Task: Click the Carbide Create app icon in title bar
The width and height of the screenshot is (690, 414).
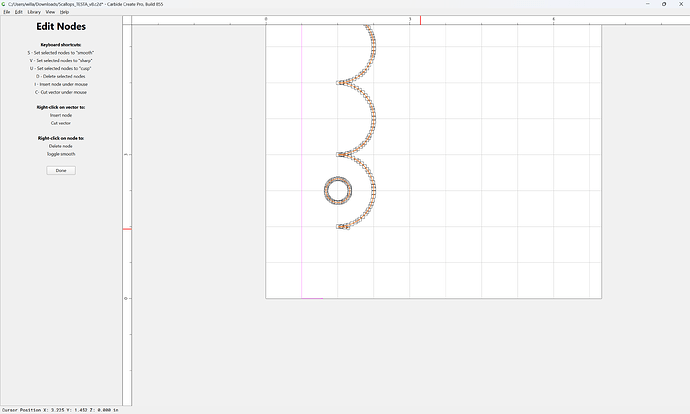Action: (4, 4)
